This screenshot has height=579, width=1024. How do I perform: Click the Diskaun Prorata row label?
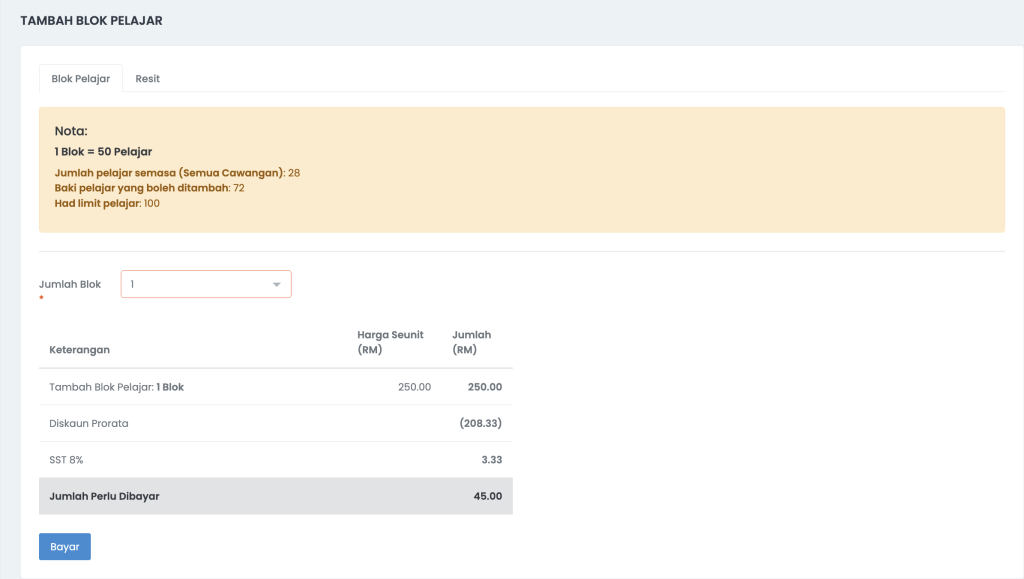coord(88,423)
